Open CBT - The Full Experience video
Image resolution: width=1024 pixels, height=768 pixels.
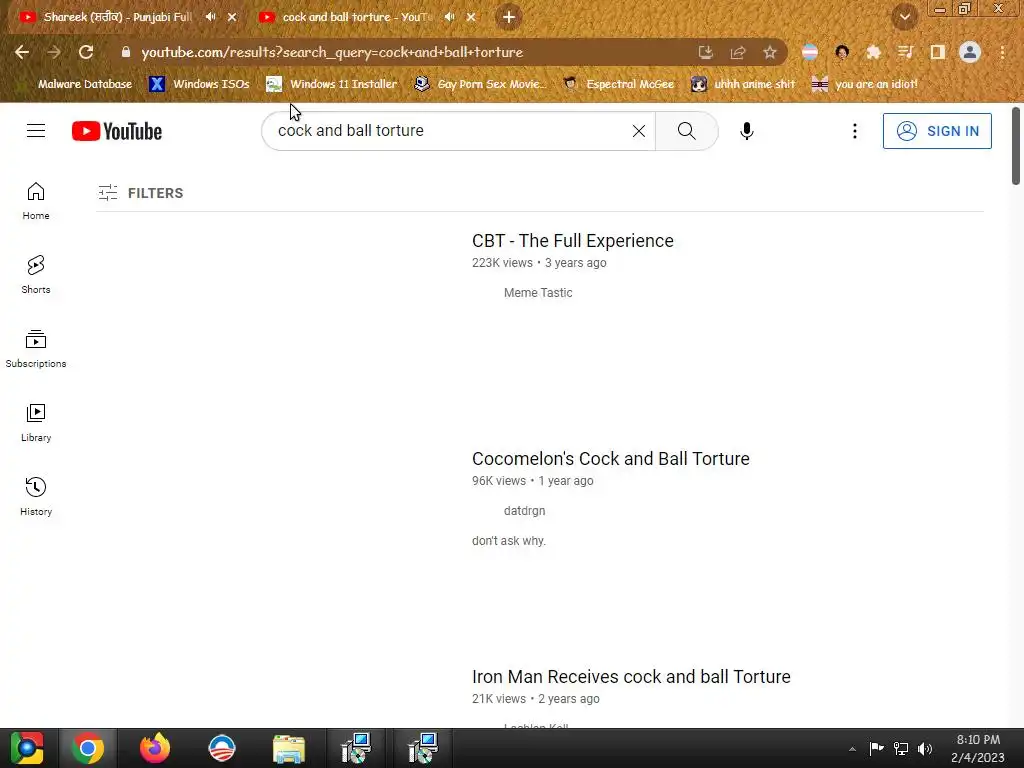click(x=573, y=241)
